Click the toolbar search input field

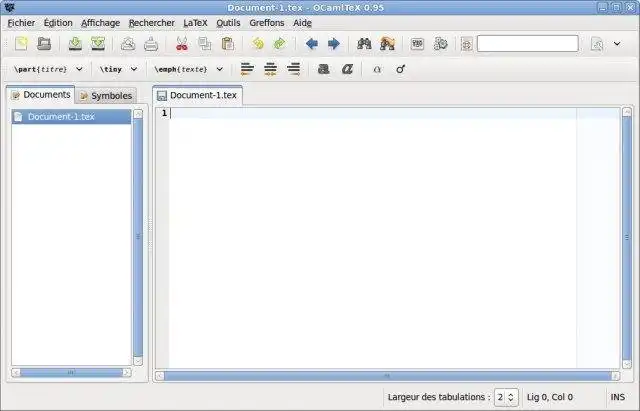tap(528, 44)
